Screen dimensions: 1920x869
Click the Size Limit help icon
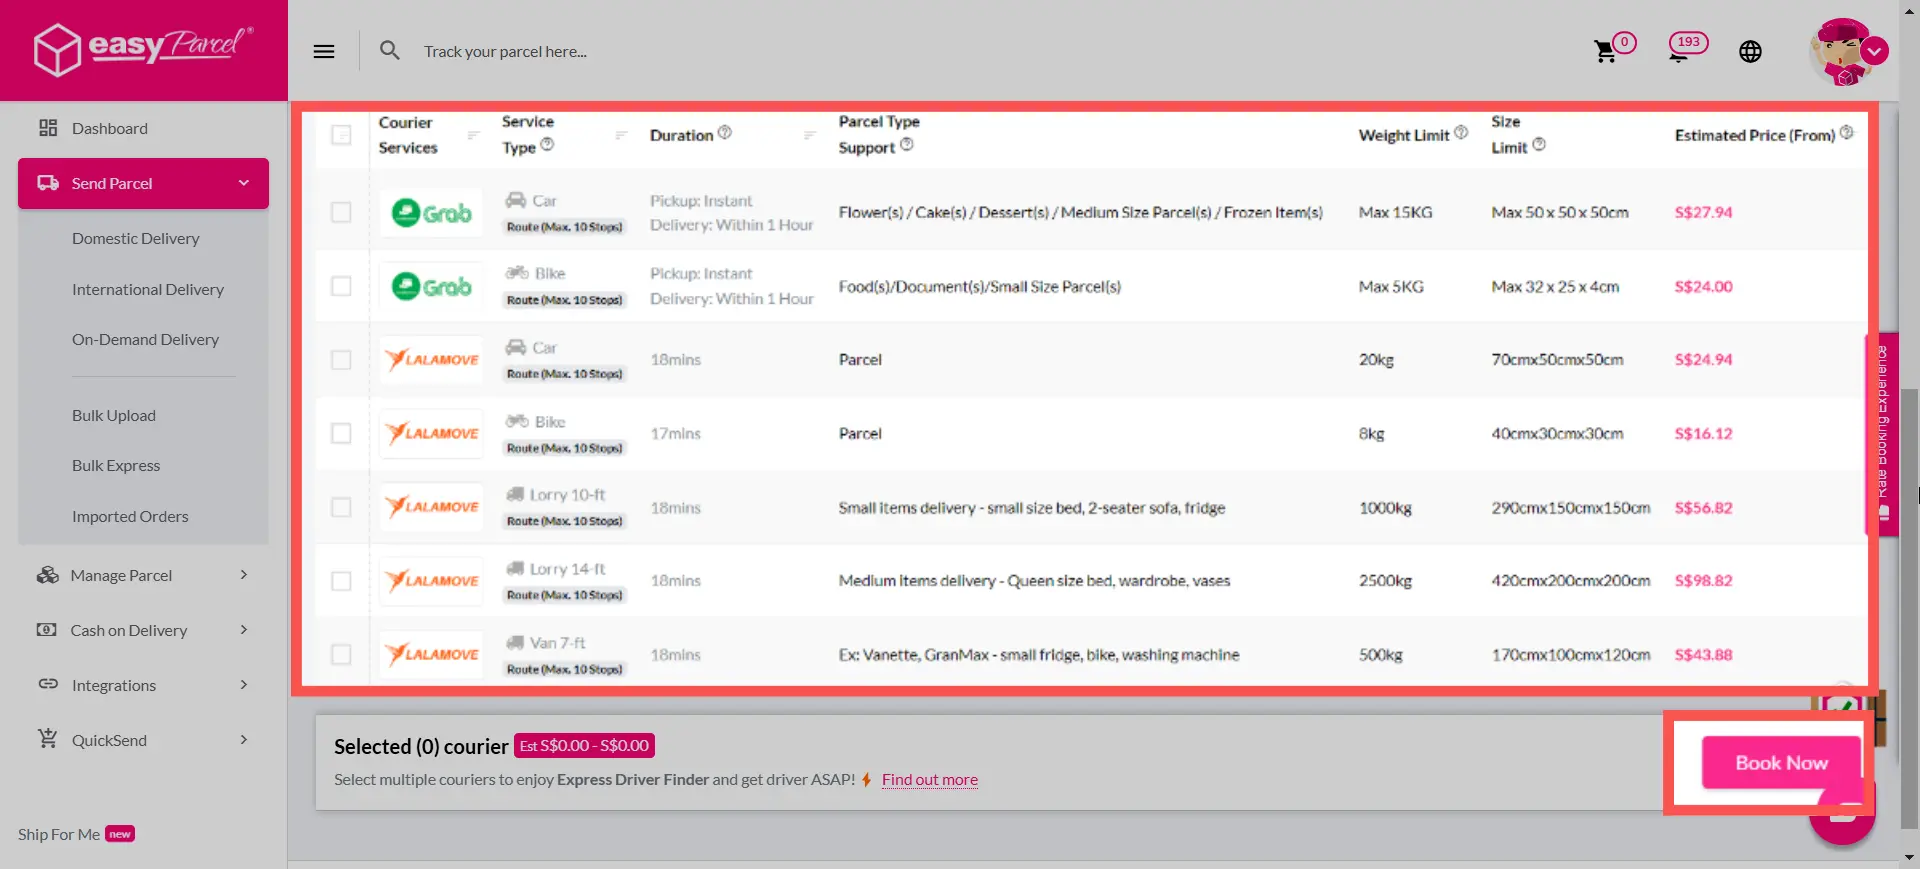[1539, 144]
